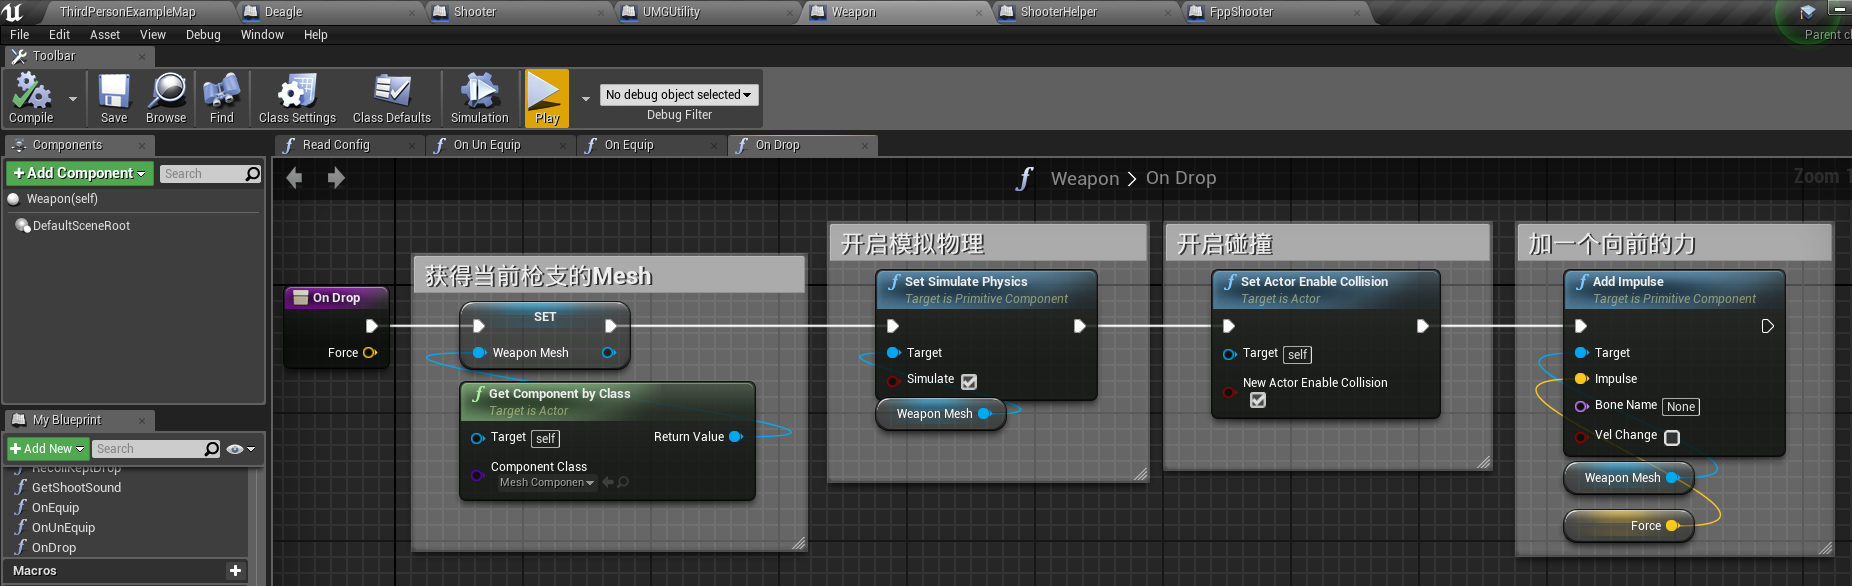Add a new macro with plus icon
Viewport: 1852px width, 586px height.
(x=236, y=571)
